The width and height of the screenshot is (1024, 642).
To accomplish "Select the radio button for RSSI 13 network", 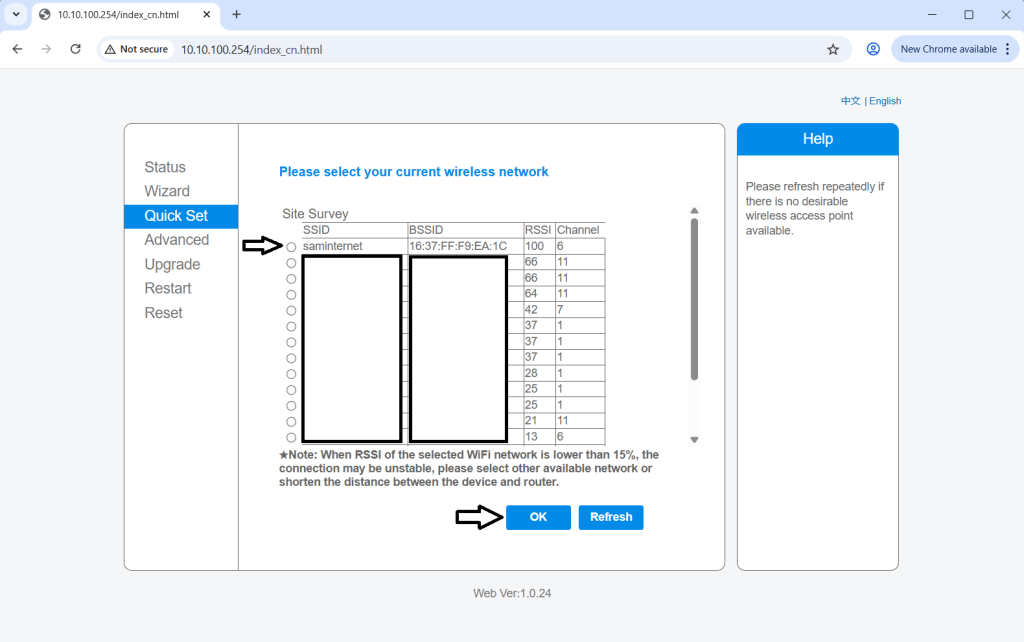I will [291, 438].
